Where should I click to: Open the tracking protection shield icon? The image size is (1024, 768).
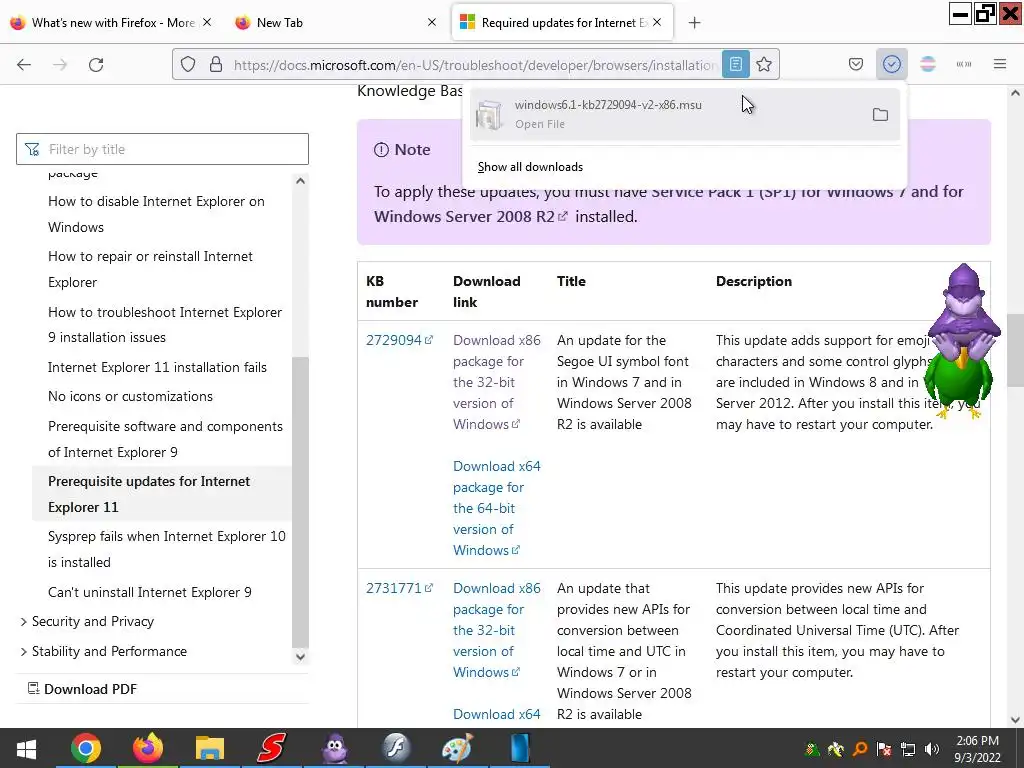(188, 65)
